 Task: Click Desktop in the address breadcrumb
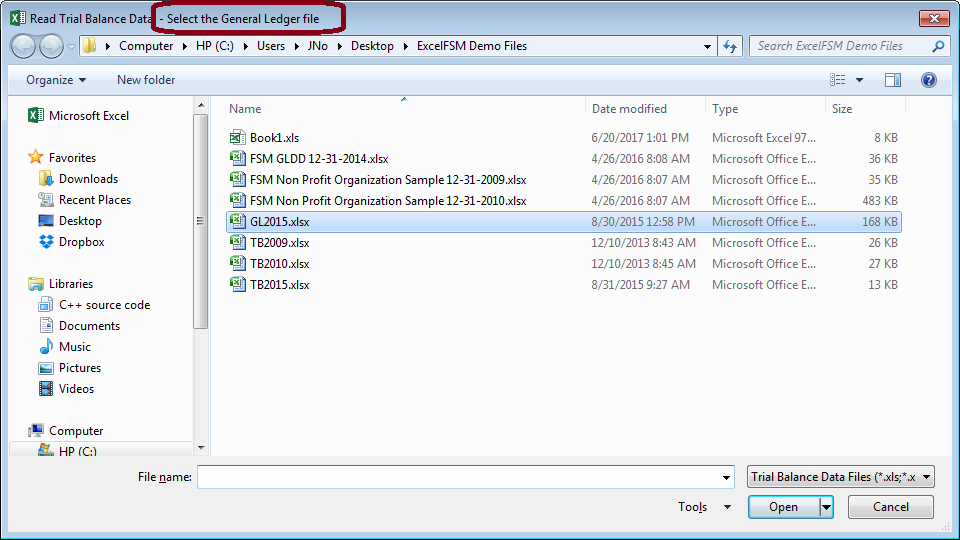coord(372,46)
